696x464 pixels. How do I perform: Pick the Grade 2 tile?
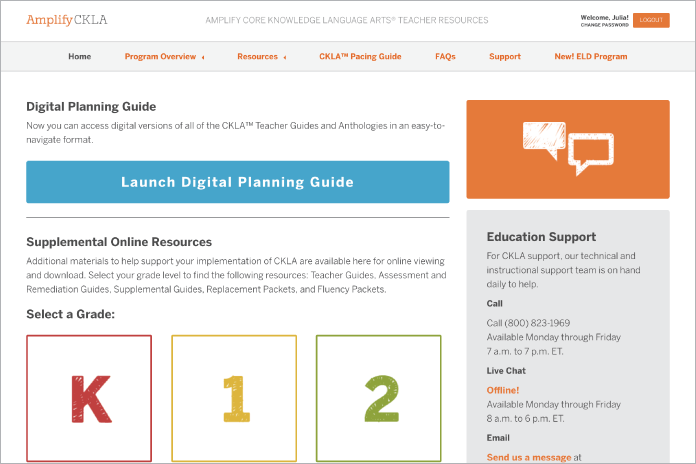[379, 398]
